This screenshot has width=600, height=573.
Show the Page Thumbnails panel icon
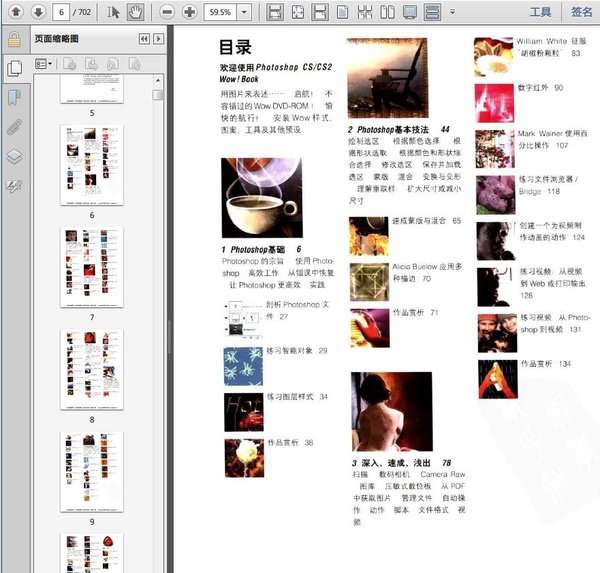(x=15, y=69)
